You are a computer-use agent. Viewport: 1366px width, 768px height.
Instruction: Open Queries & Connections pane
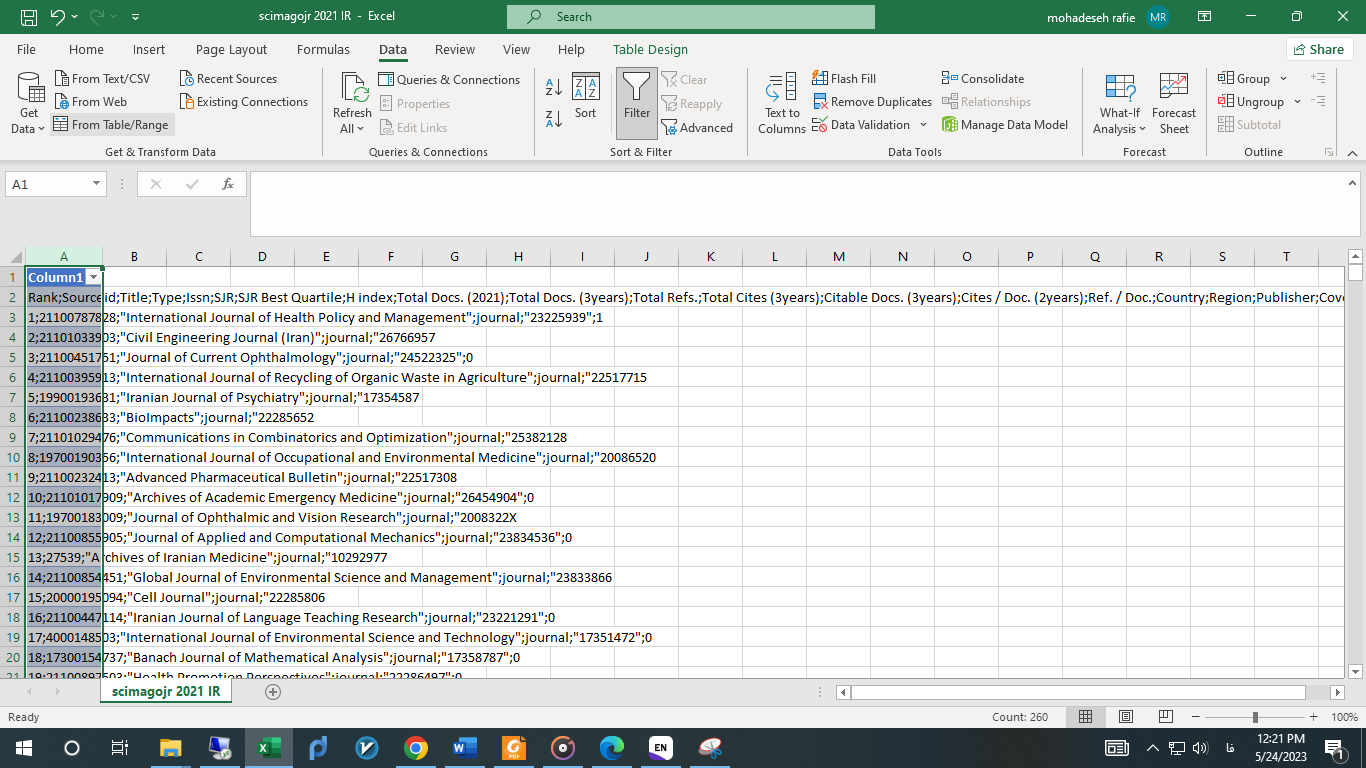(x=449, y=80)
